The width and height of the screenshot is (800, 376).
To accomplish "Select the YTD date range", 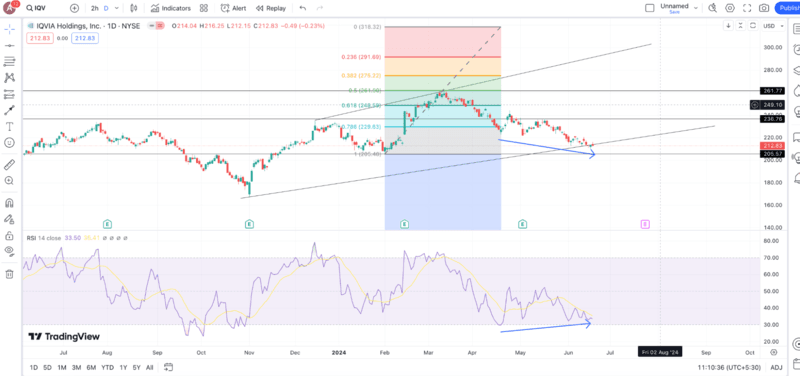I will (x=108, y=367).
